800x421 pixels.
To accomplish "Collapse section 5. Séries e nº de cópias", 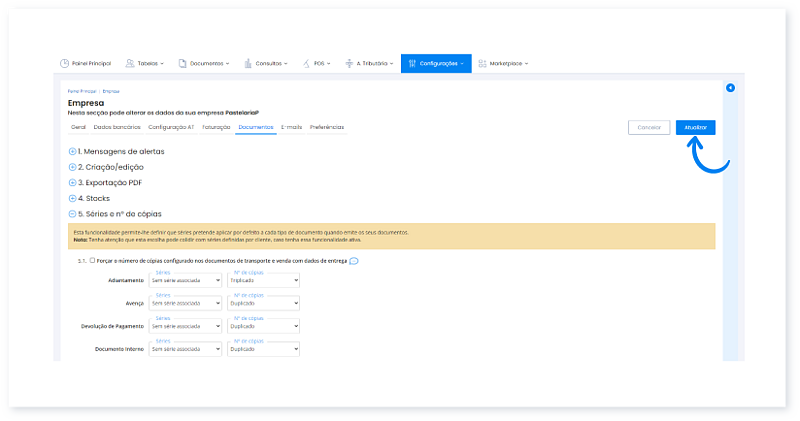I will [72, 214].
